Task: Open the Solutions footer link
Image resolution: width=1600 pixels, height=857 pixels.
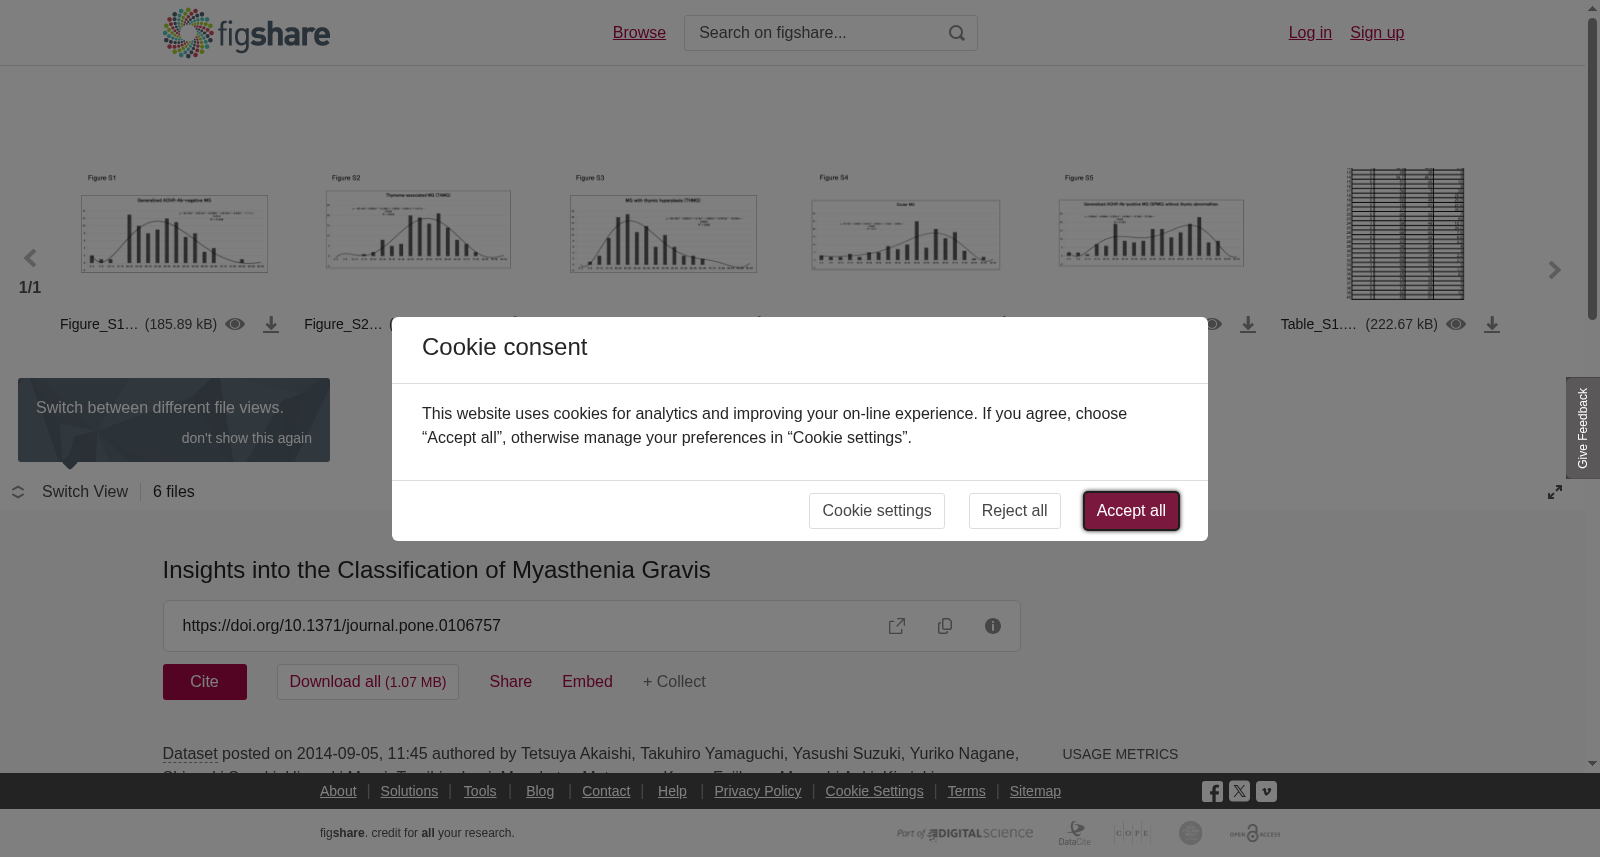Action: click(x=409, y=791)
